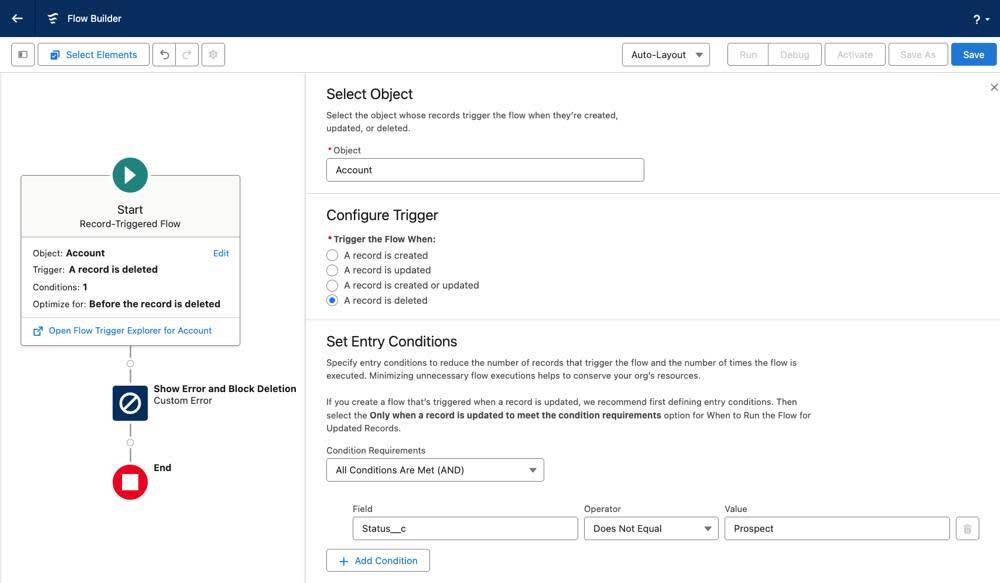This screenshot has width=1000, height=583.
Task: Click the Activate button
Action: point(855,55)
